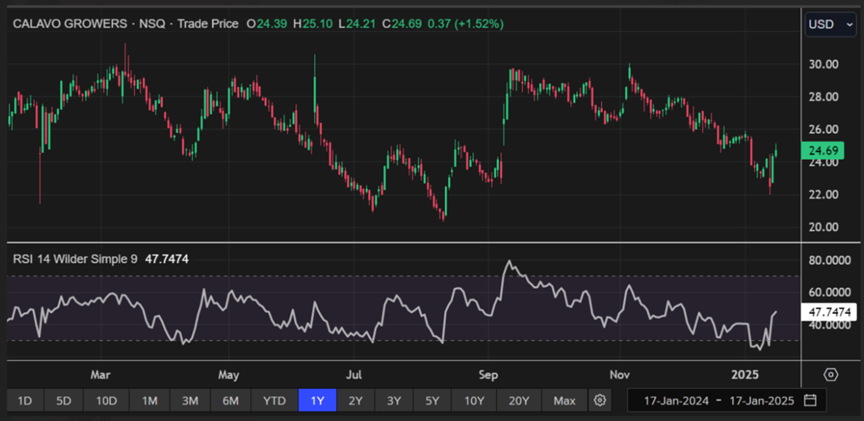Click the 80.0000 RSI axis label

[831, 260]
